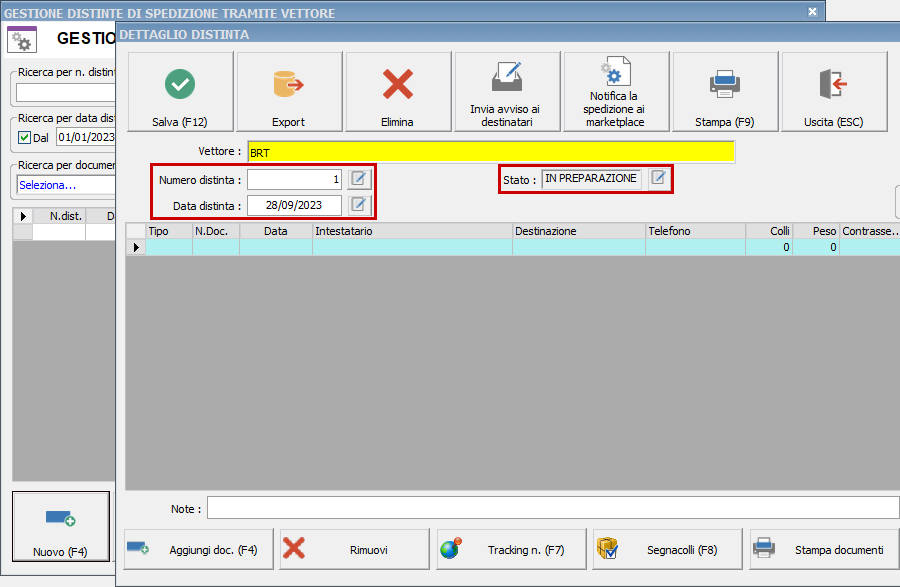Open the Seleziona... document dropdown

pyautogui.click(x=66, y=185)
